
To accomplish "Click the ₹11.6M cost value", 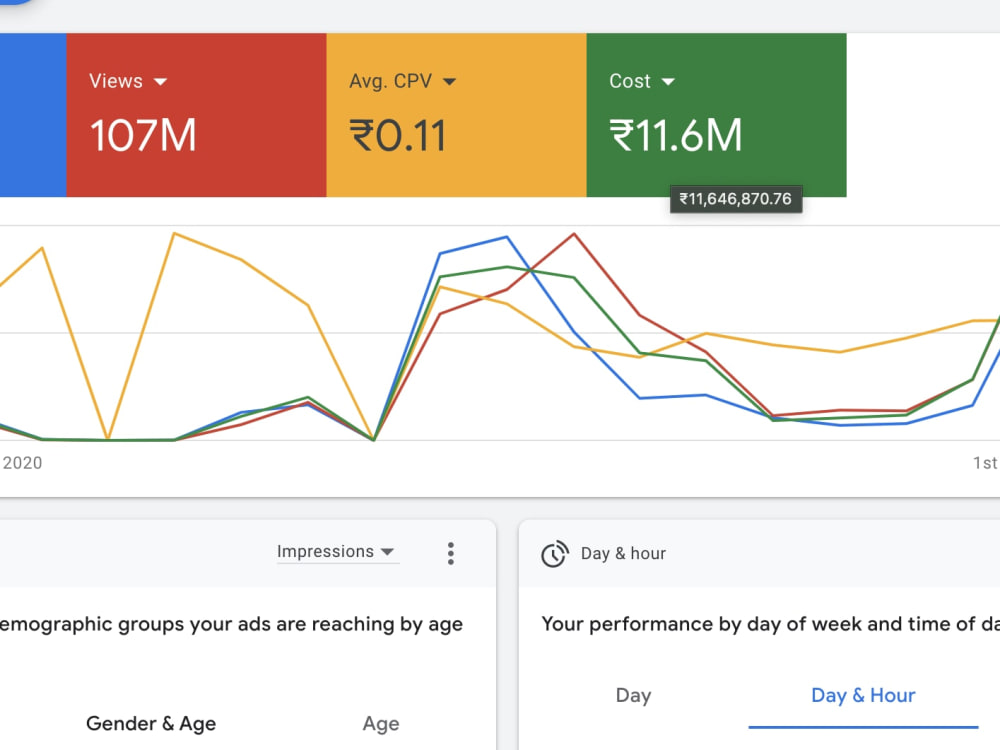I will 676,135.
